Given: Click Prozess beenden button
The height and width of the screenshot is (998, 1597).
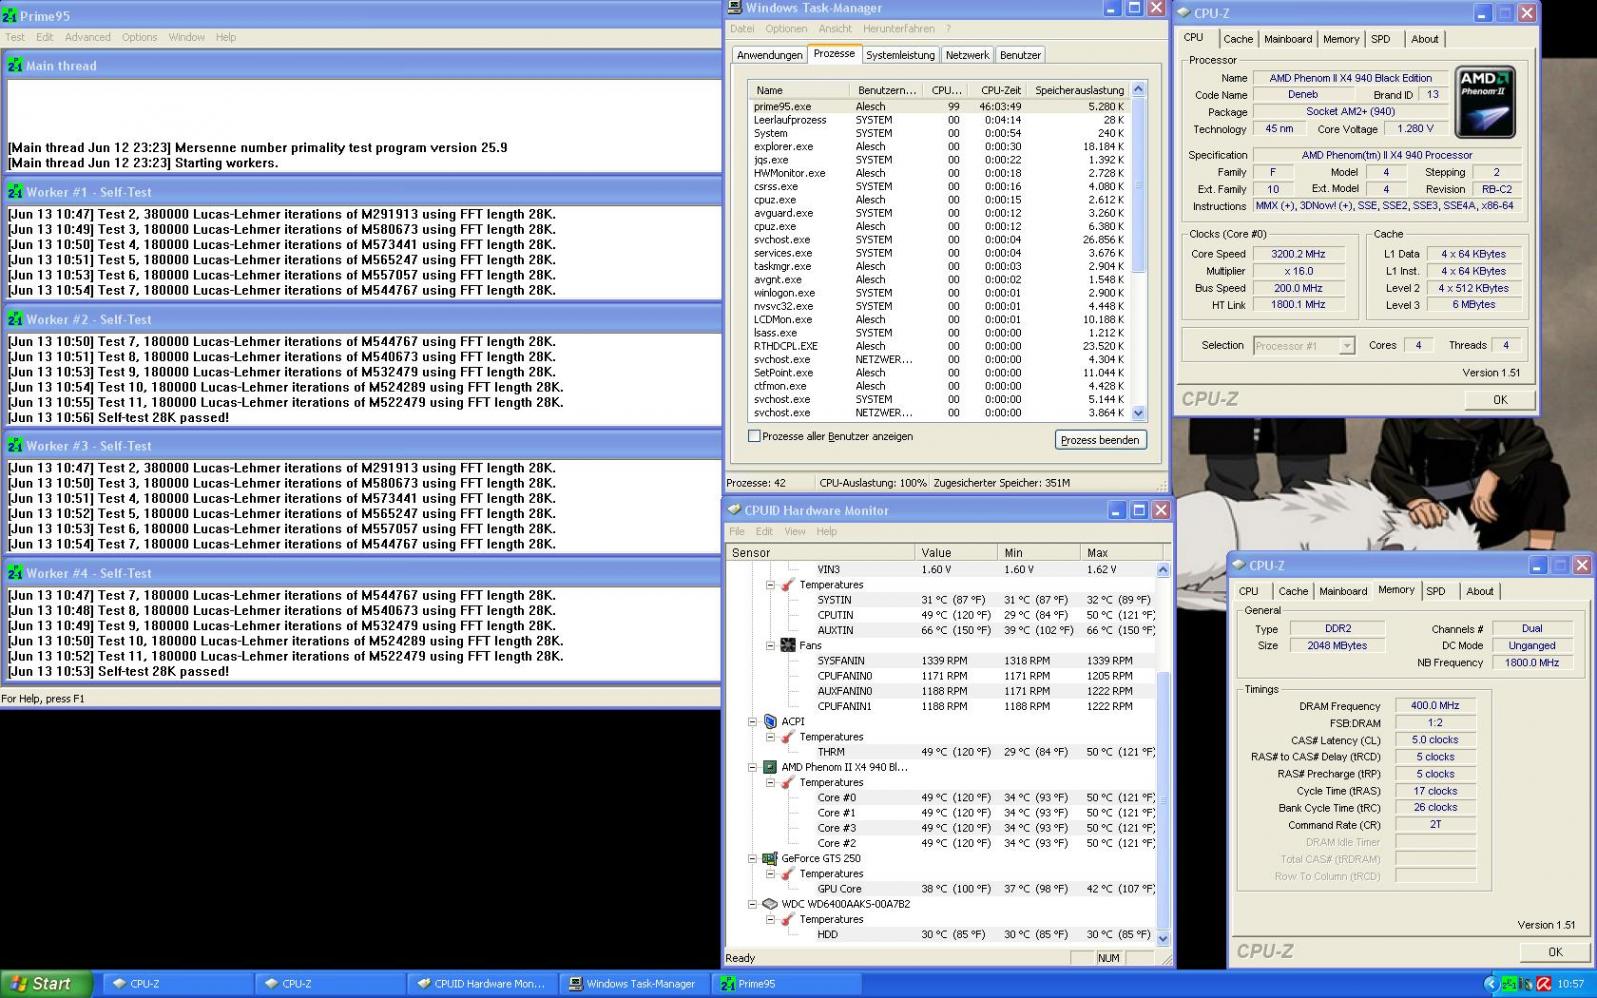Looking at the screenshot, I should (x=1099, y=440).
